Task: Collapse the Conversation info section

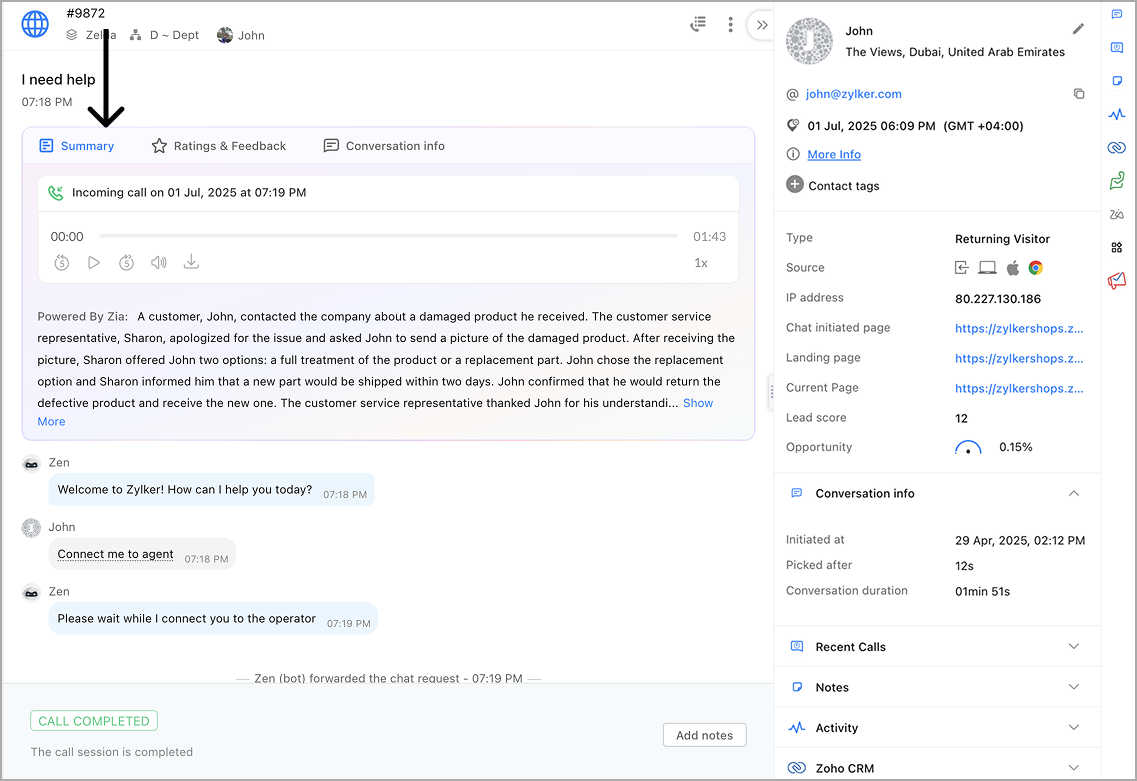Action: pyautogui.click(x=1074, y=494)
